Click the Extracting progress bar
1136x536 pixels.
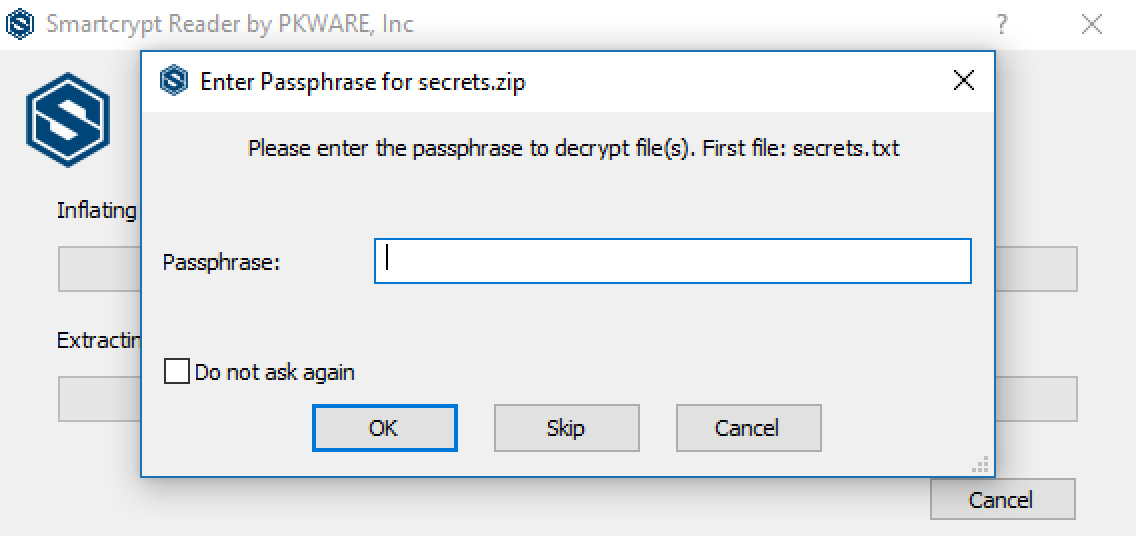(x=1035, y=399)
